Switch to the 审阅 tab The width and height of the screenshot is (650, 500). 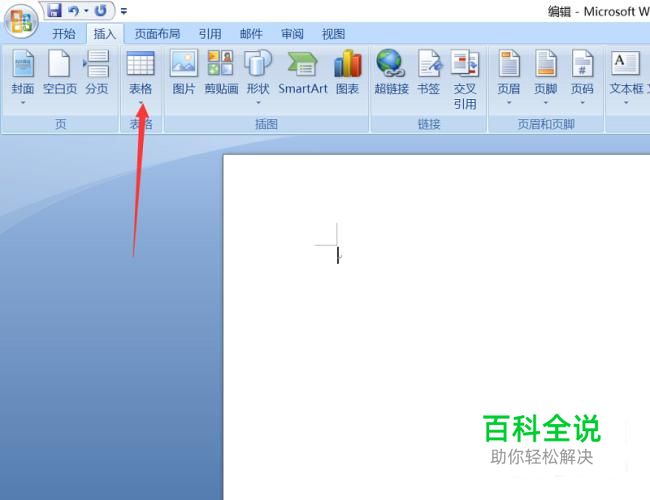coord(292,34)
